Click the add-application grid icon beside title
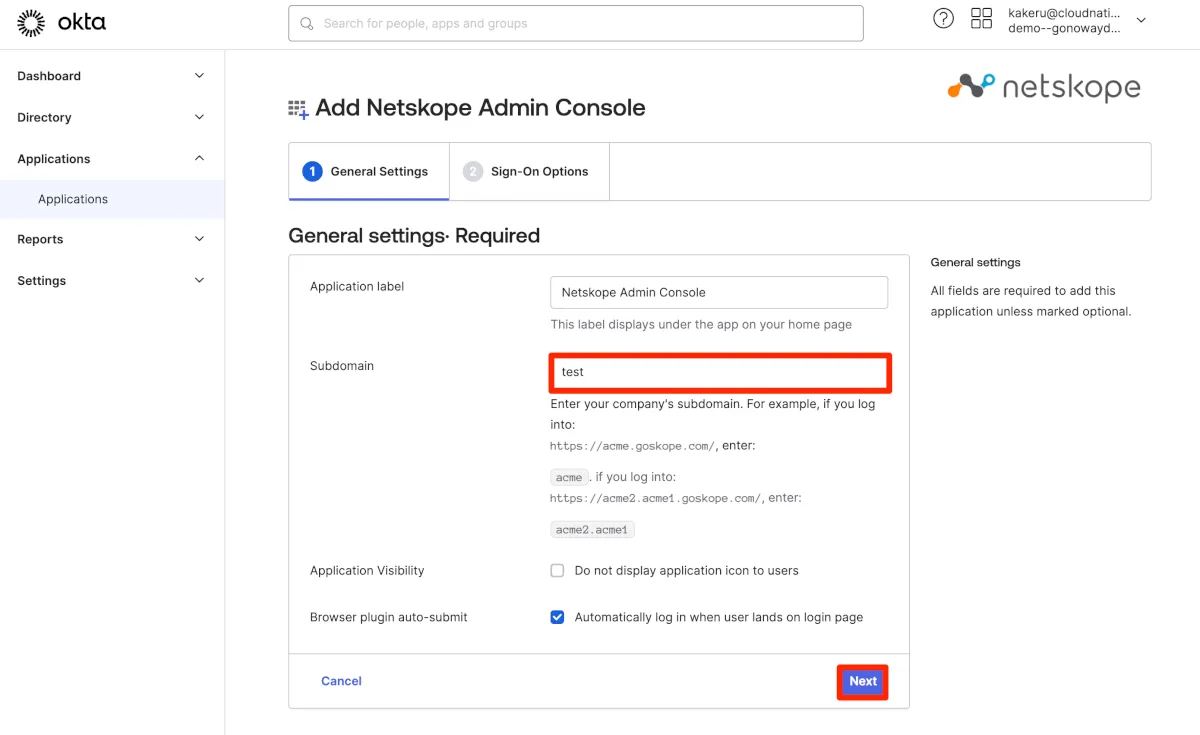The height and width of the screenshot is (735, 1200). (298, 109)
